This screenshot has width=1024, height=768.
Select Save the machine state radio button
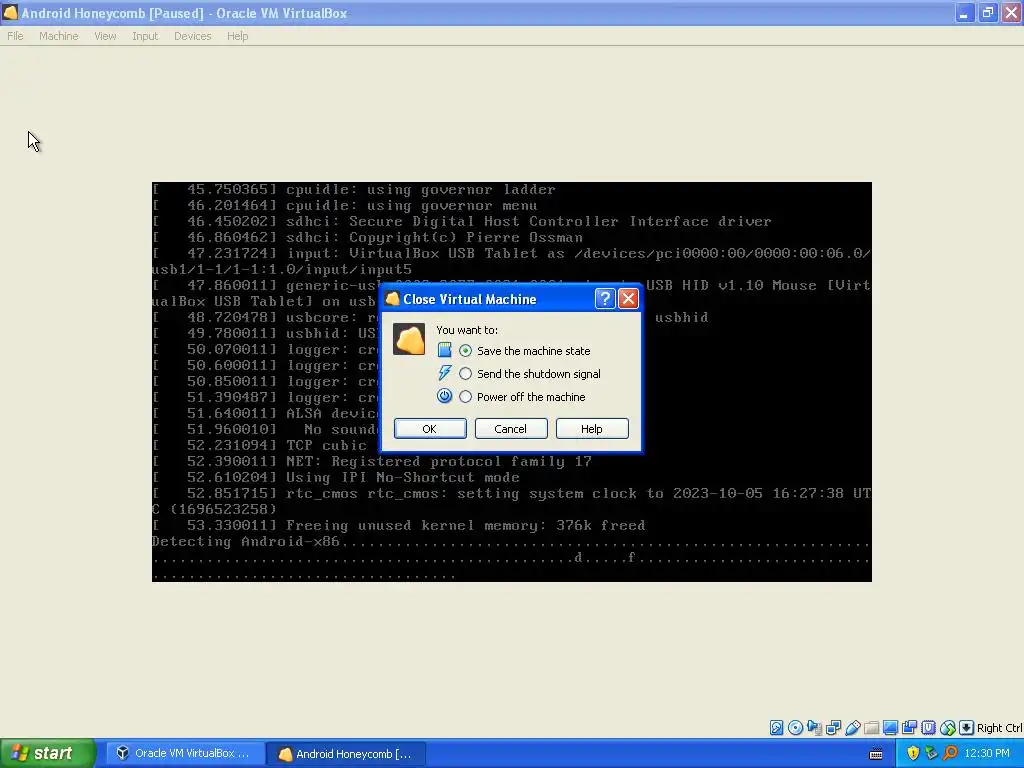tap(465, 351)
